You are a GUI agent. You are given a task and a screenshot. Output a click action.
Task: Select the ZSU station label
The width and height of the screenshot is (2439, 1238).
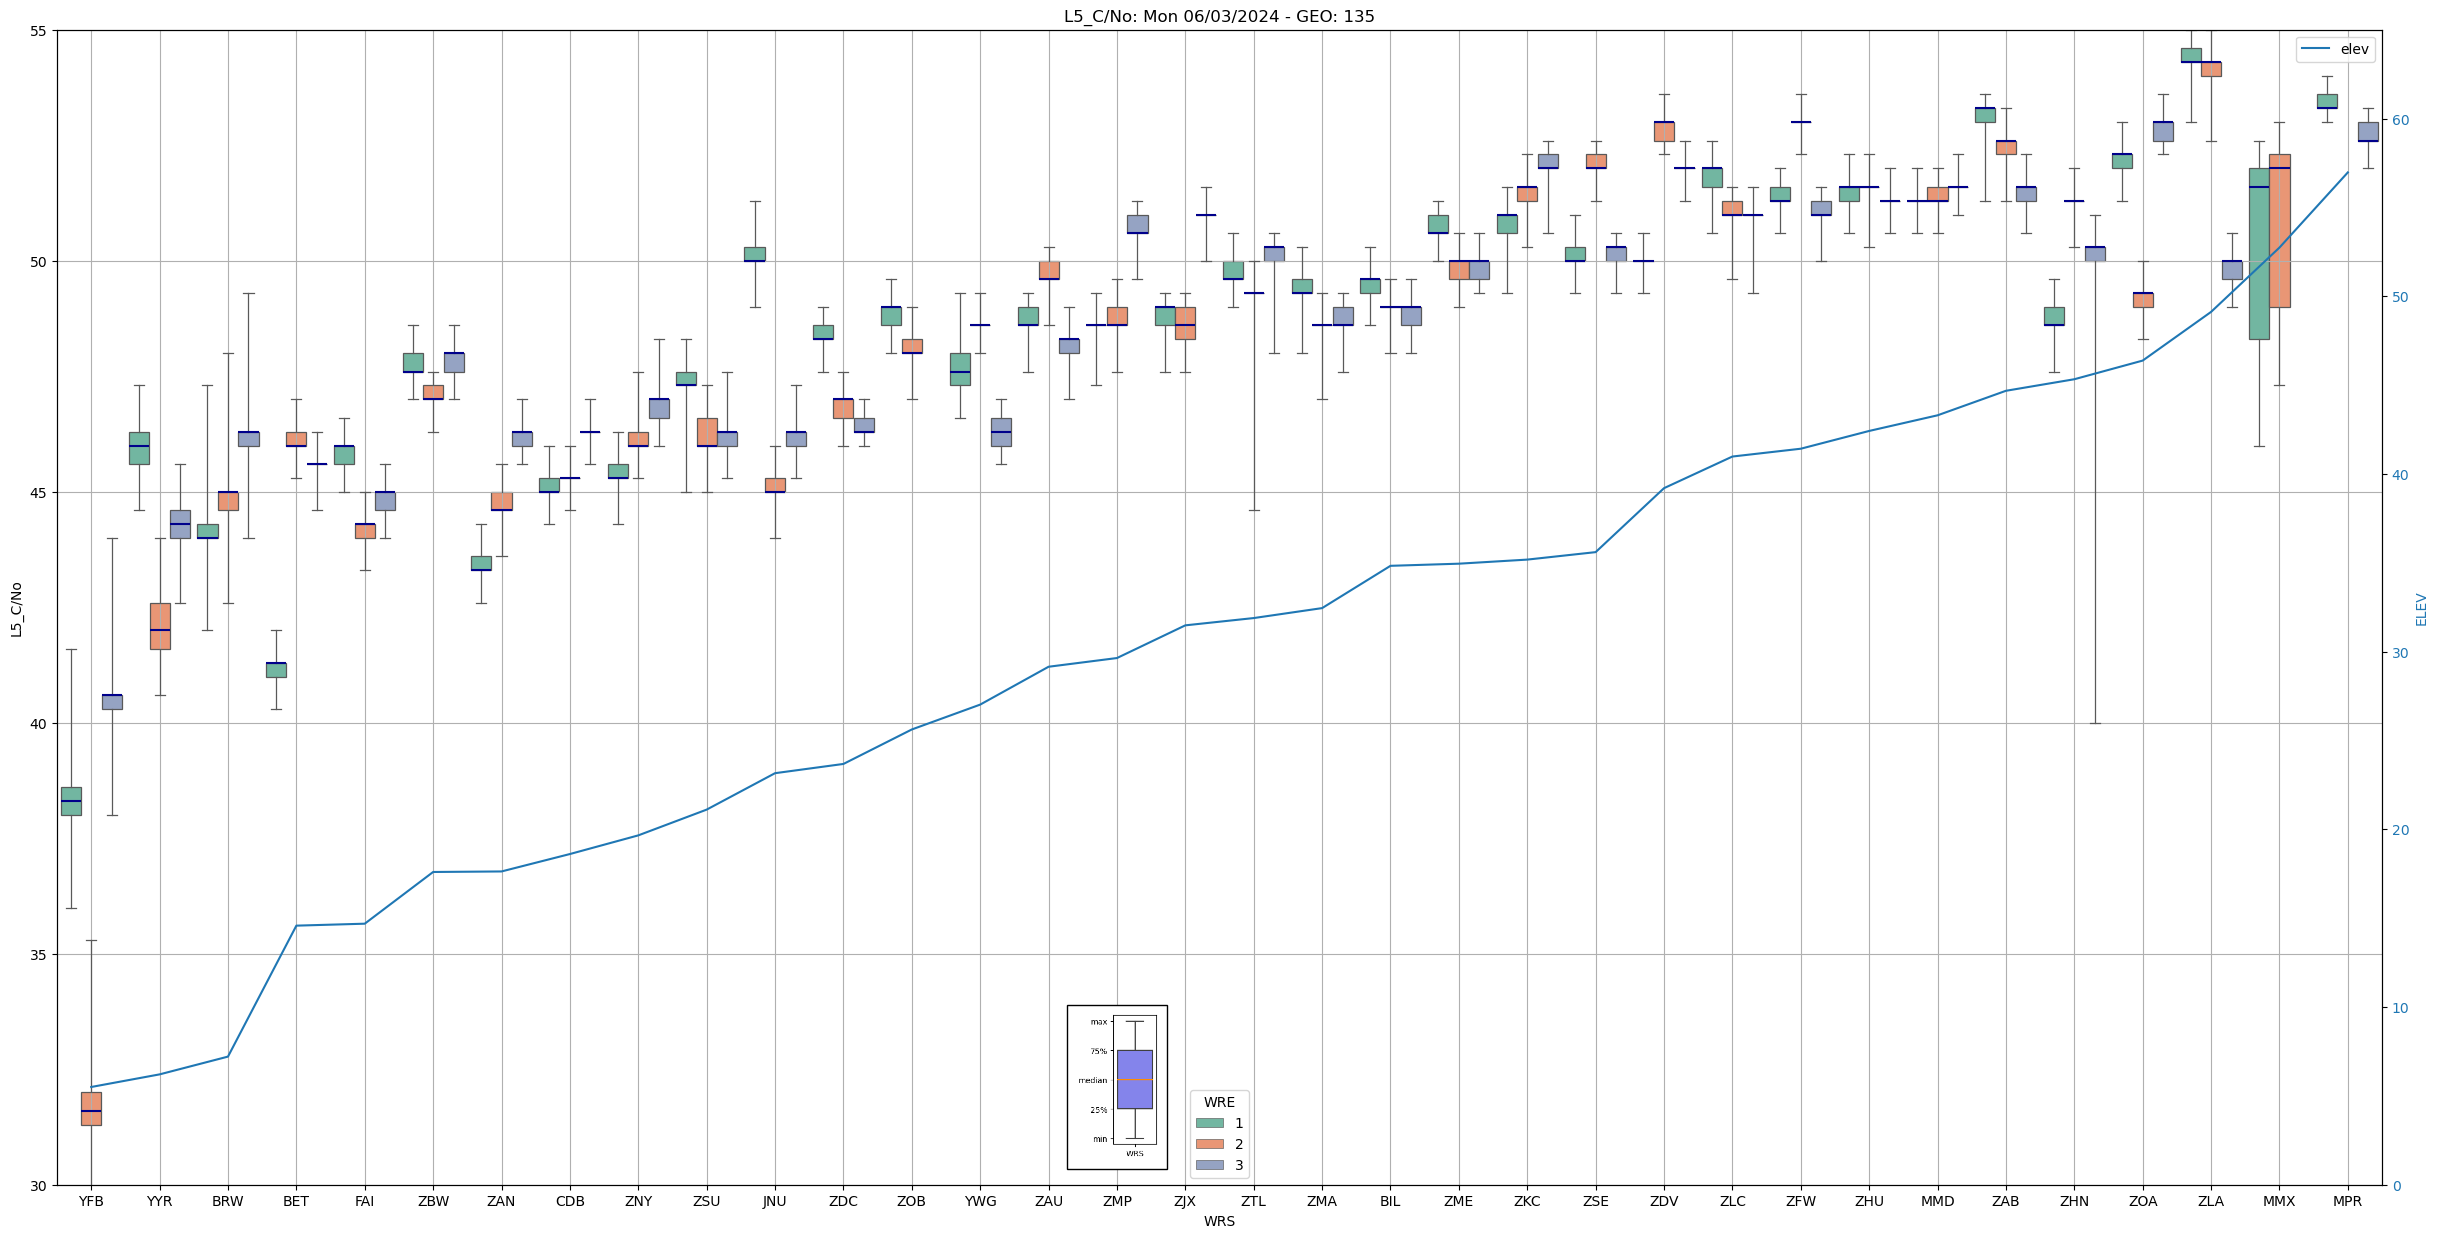pyautogui.click(x=707, y=1201)
